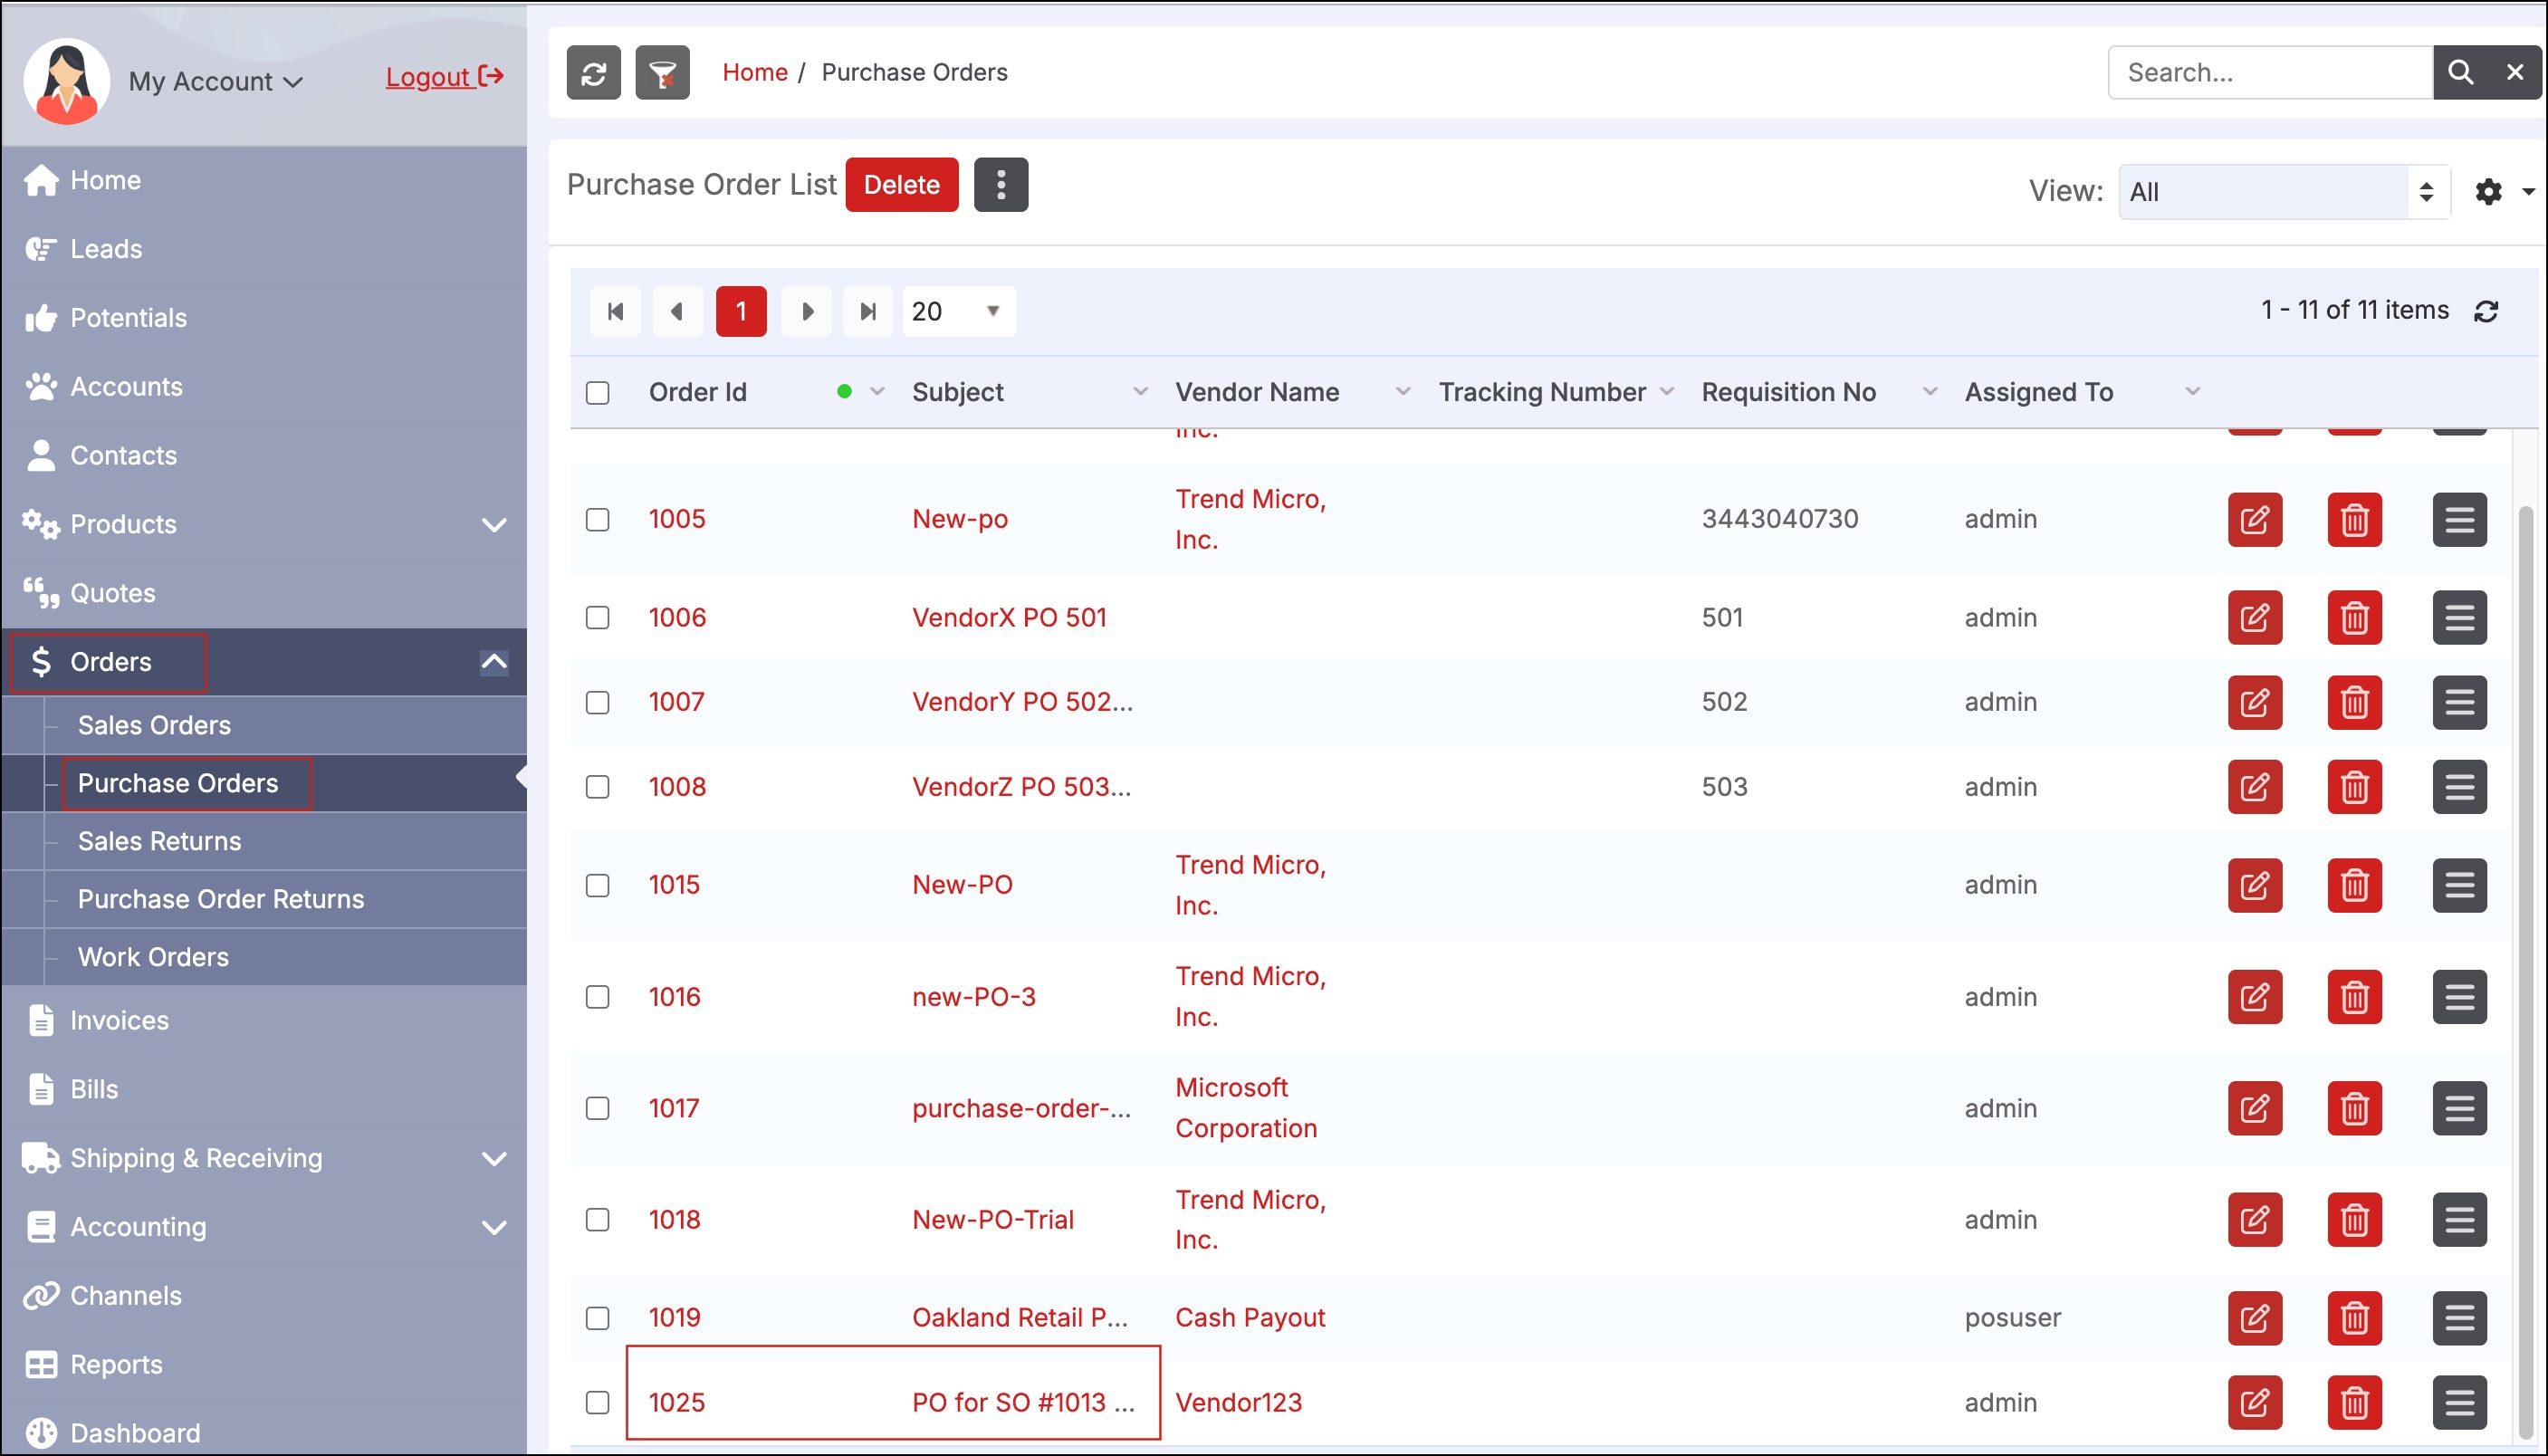This screenshot has height=1456, width=2548.
Task: Toggle the select-all header checkbox
Action: click(x=598, y=392)
